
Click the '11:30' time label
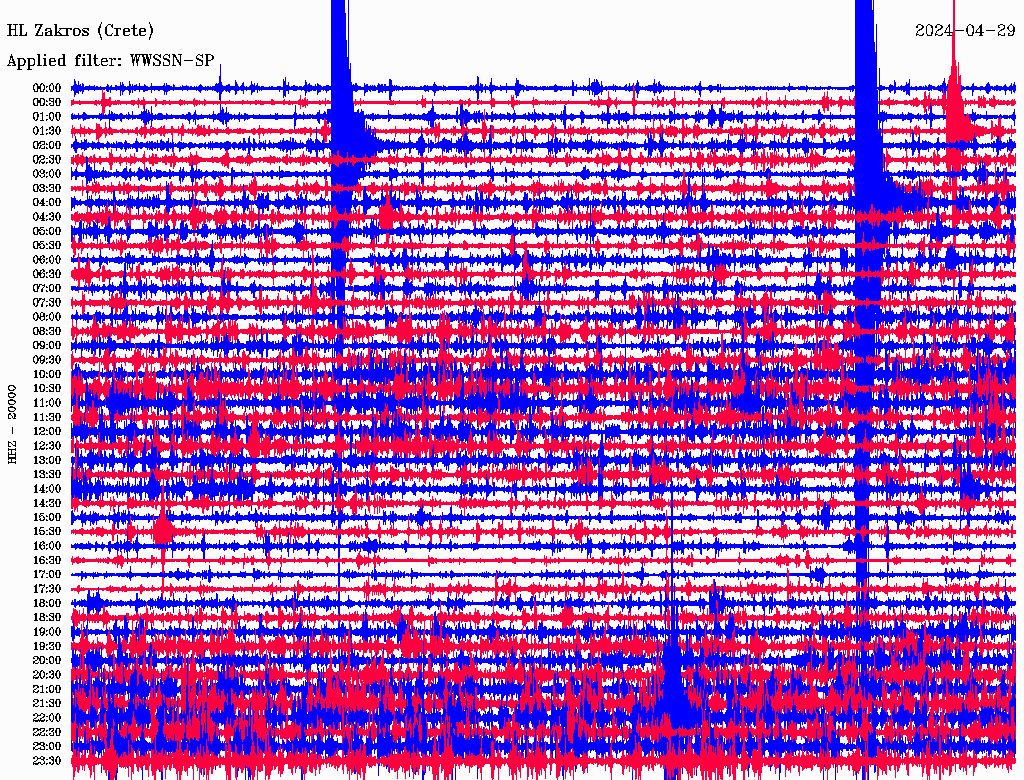(x=47, y=417)
